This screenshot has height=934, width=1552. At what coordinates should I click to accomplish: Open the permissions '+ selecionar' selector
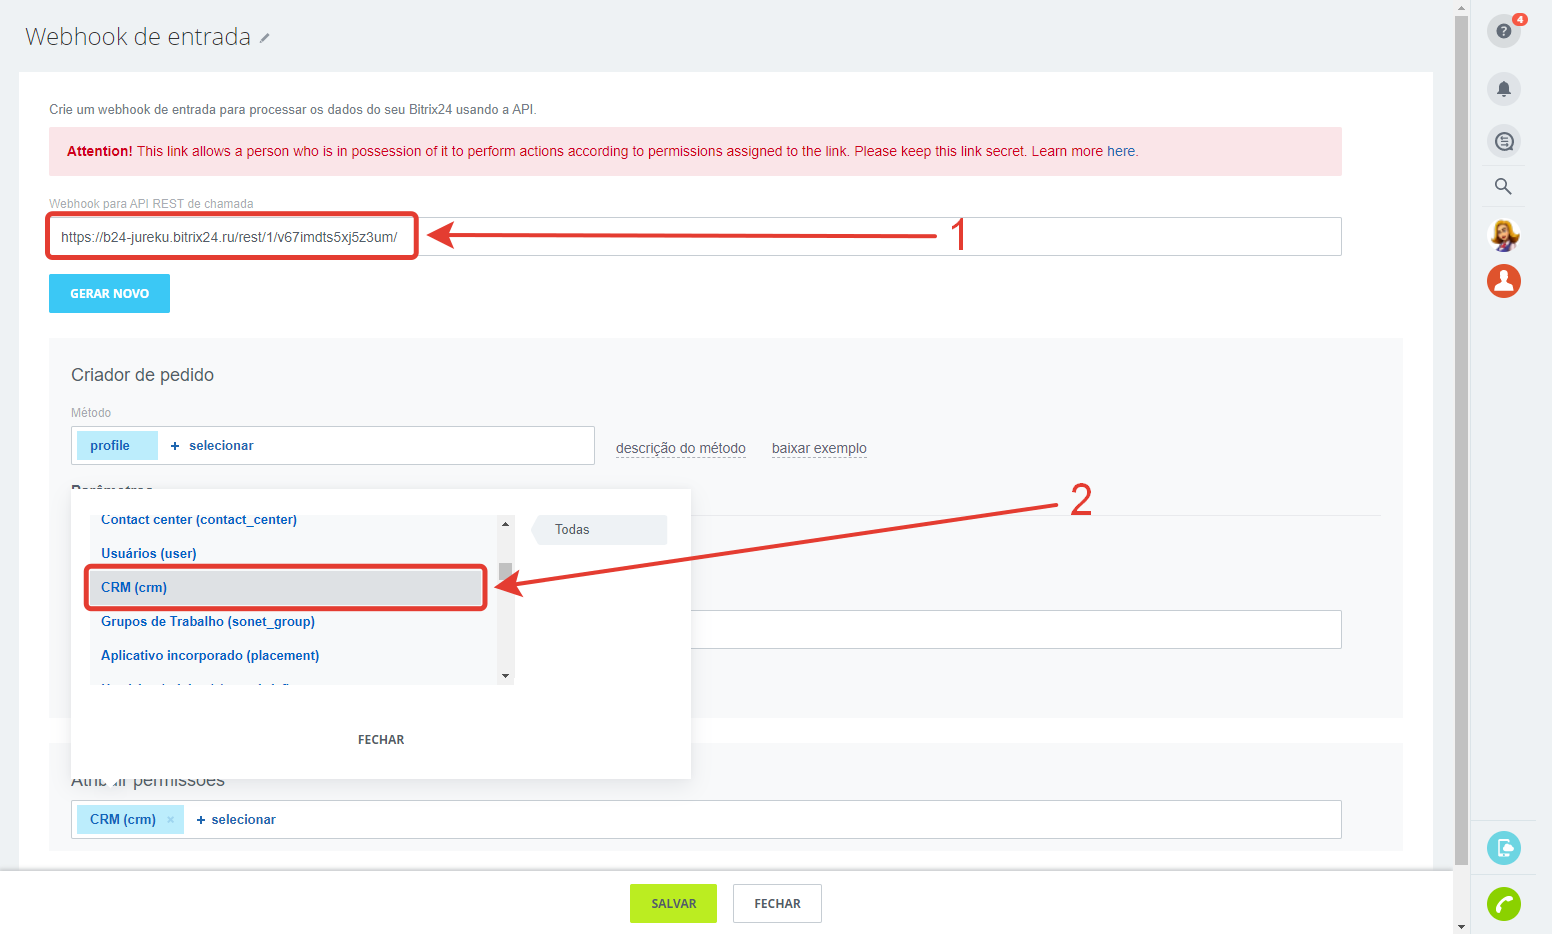236,820
